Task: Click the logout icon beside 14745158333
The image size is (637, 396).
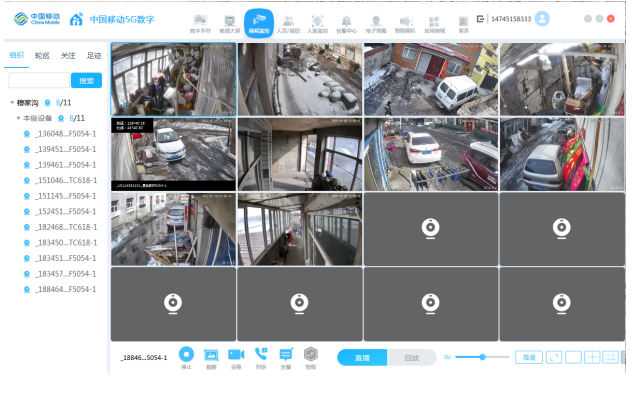Action: coord(480,19)
